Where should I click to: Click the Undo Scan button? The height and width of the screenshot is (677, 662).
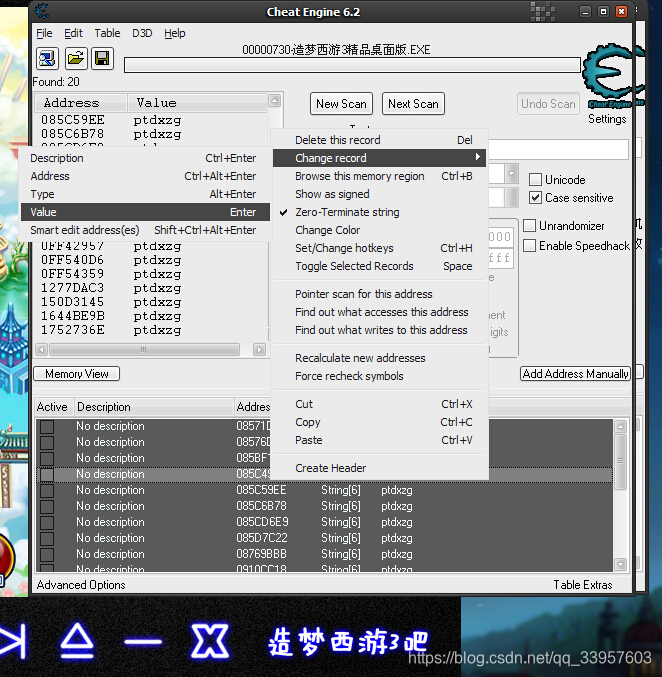548,104
